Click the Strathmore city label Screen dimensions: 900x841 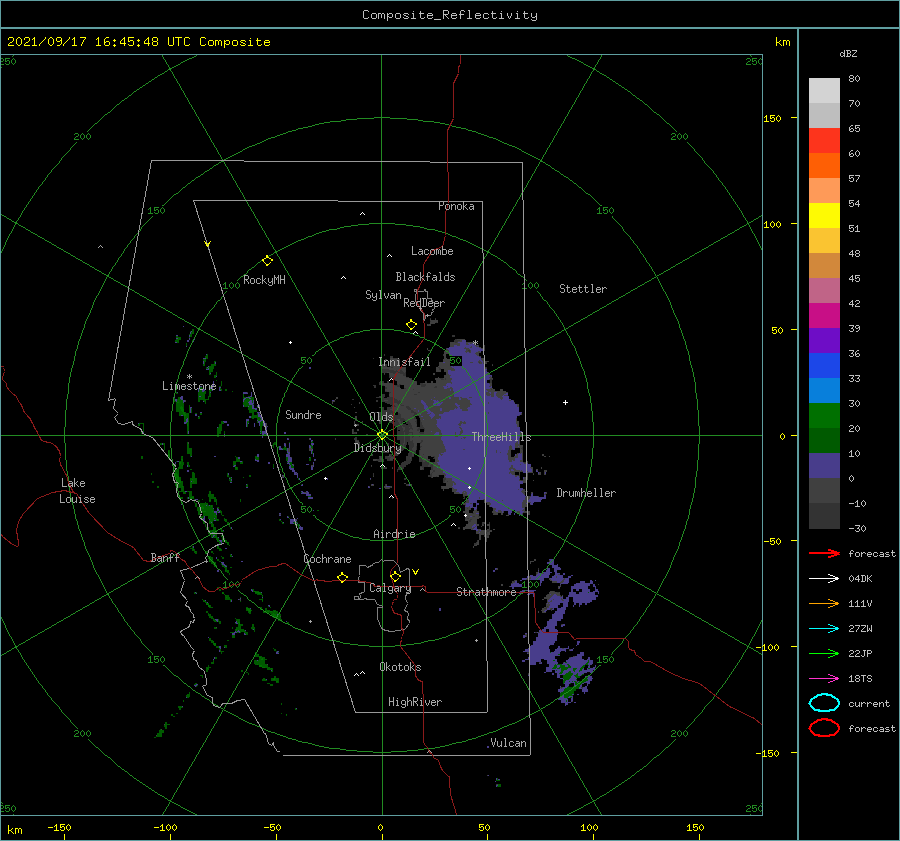click(486, 592)
